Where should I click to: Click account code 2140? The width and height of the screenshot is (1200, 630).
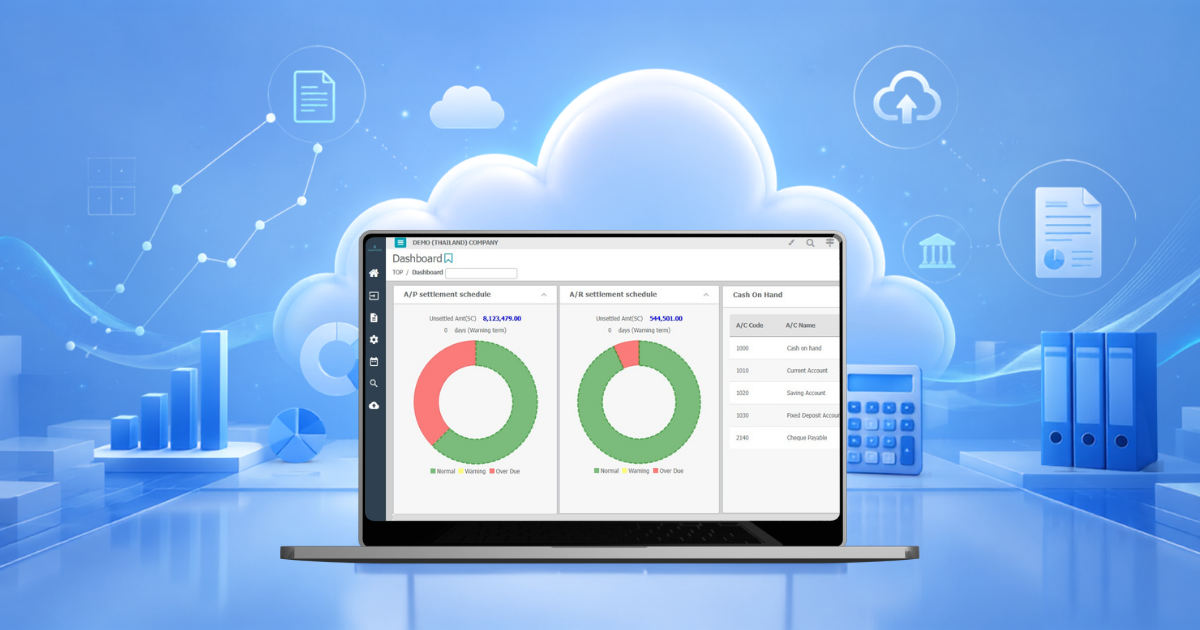(742, 438)
